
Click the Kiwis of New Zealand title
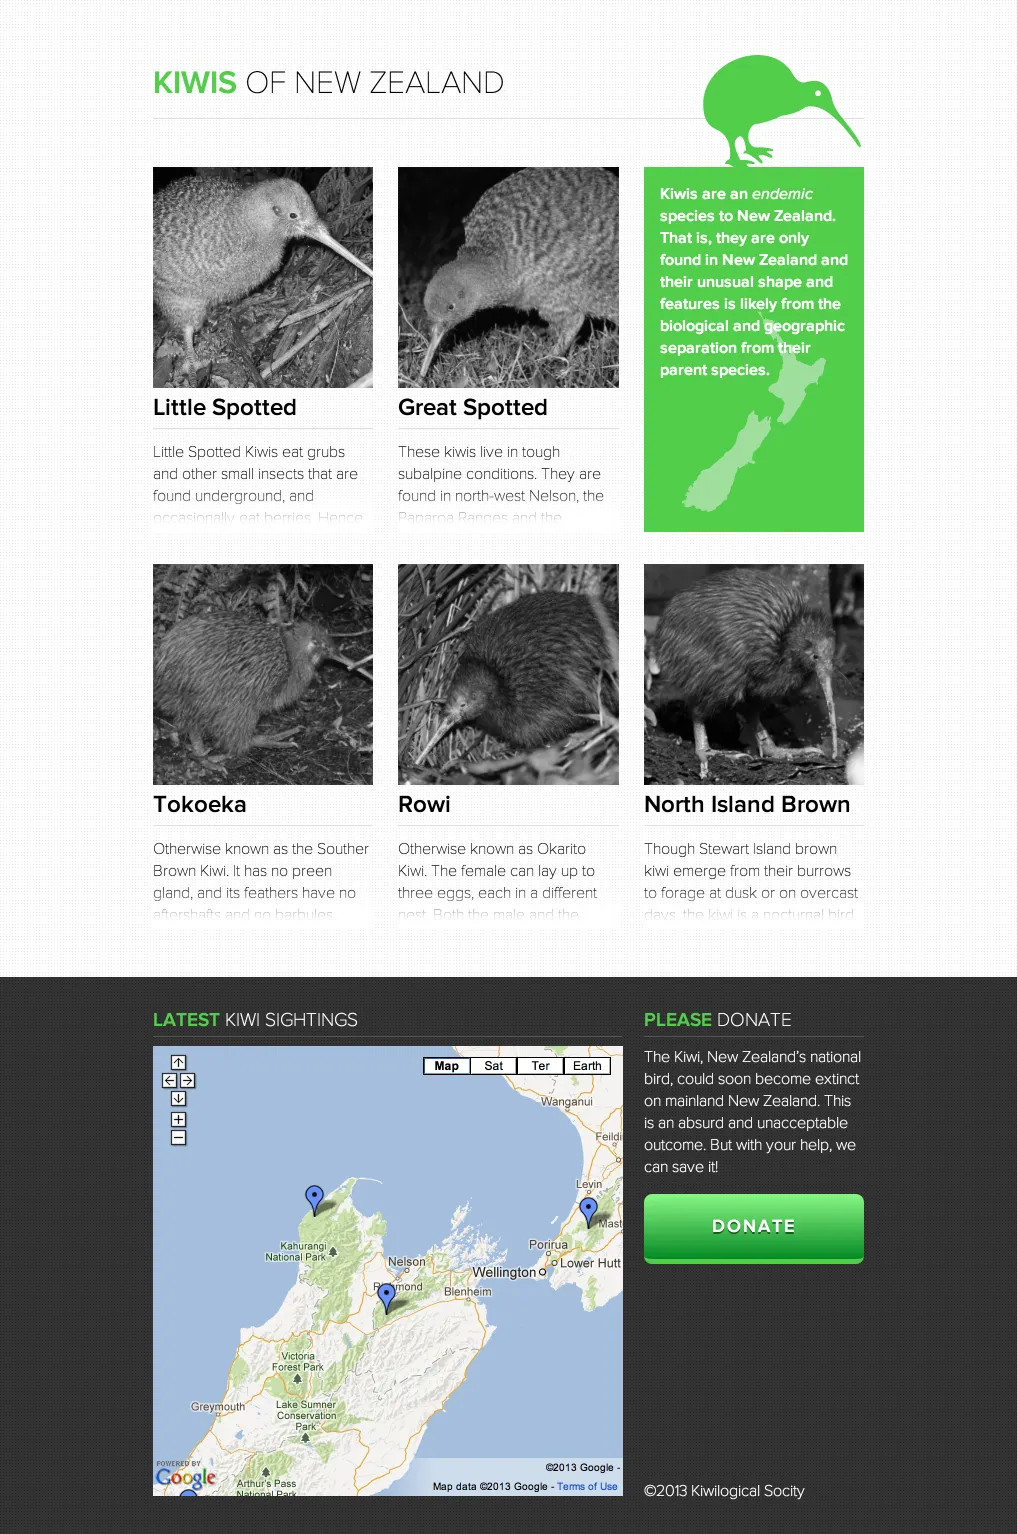328,82
